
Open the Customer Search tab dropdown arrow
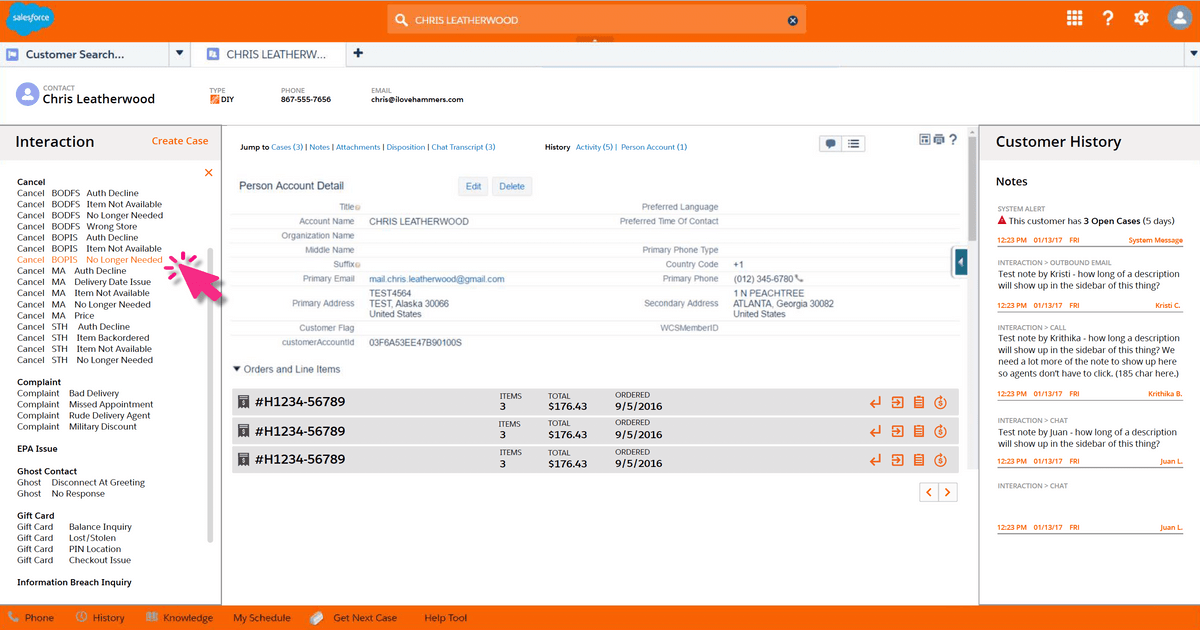[x=179, y=54]
